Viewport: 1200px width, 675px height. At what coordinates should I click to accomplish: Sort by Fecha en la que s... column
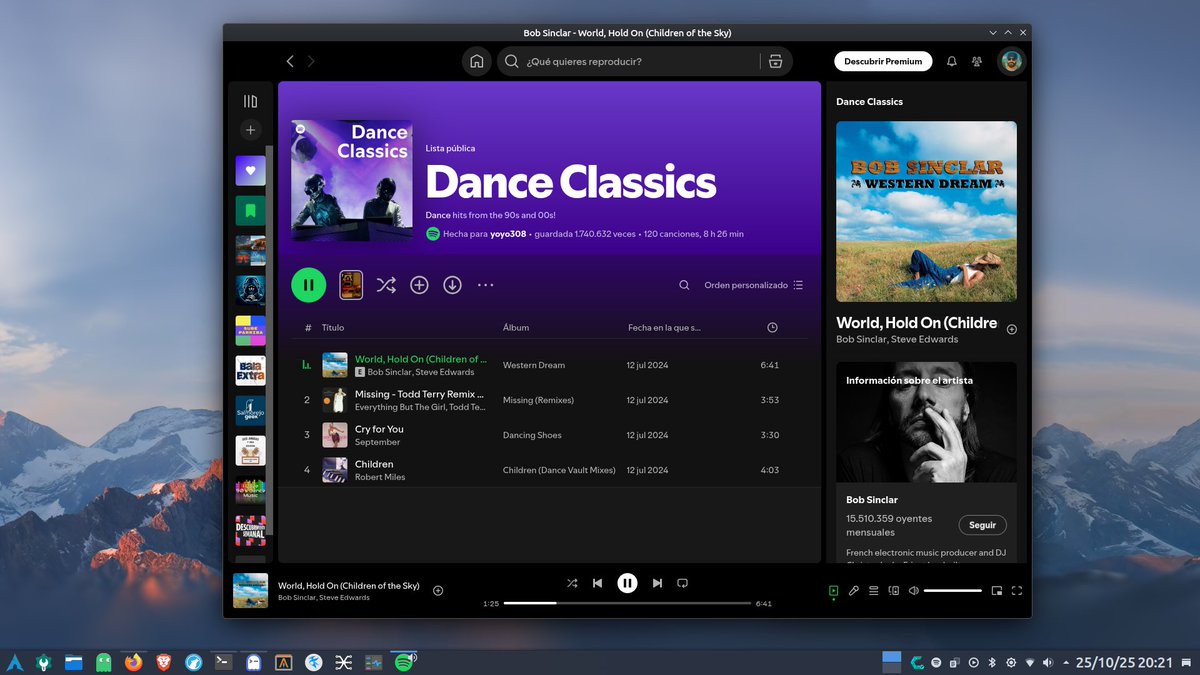pos(664,327)
